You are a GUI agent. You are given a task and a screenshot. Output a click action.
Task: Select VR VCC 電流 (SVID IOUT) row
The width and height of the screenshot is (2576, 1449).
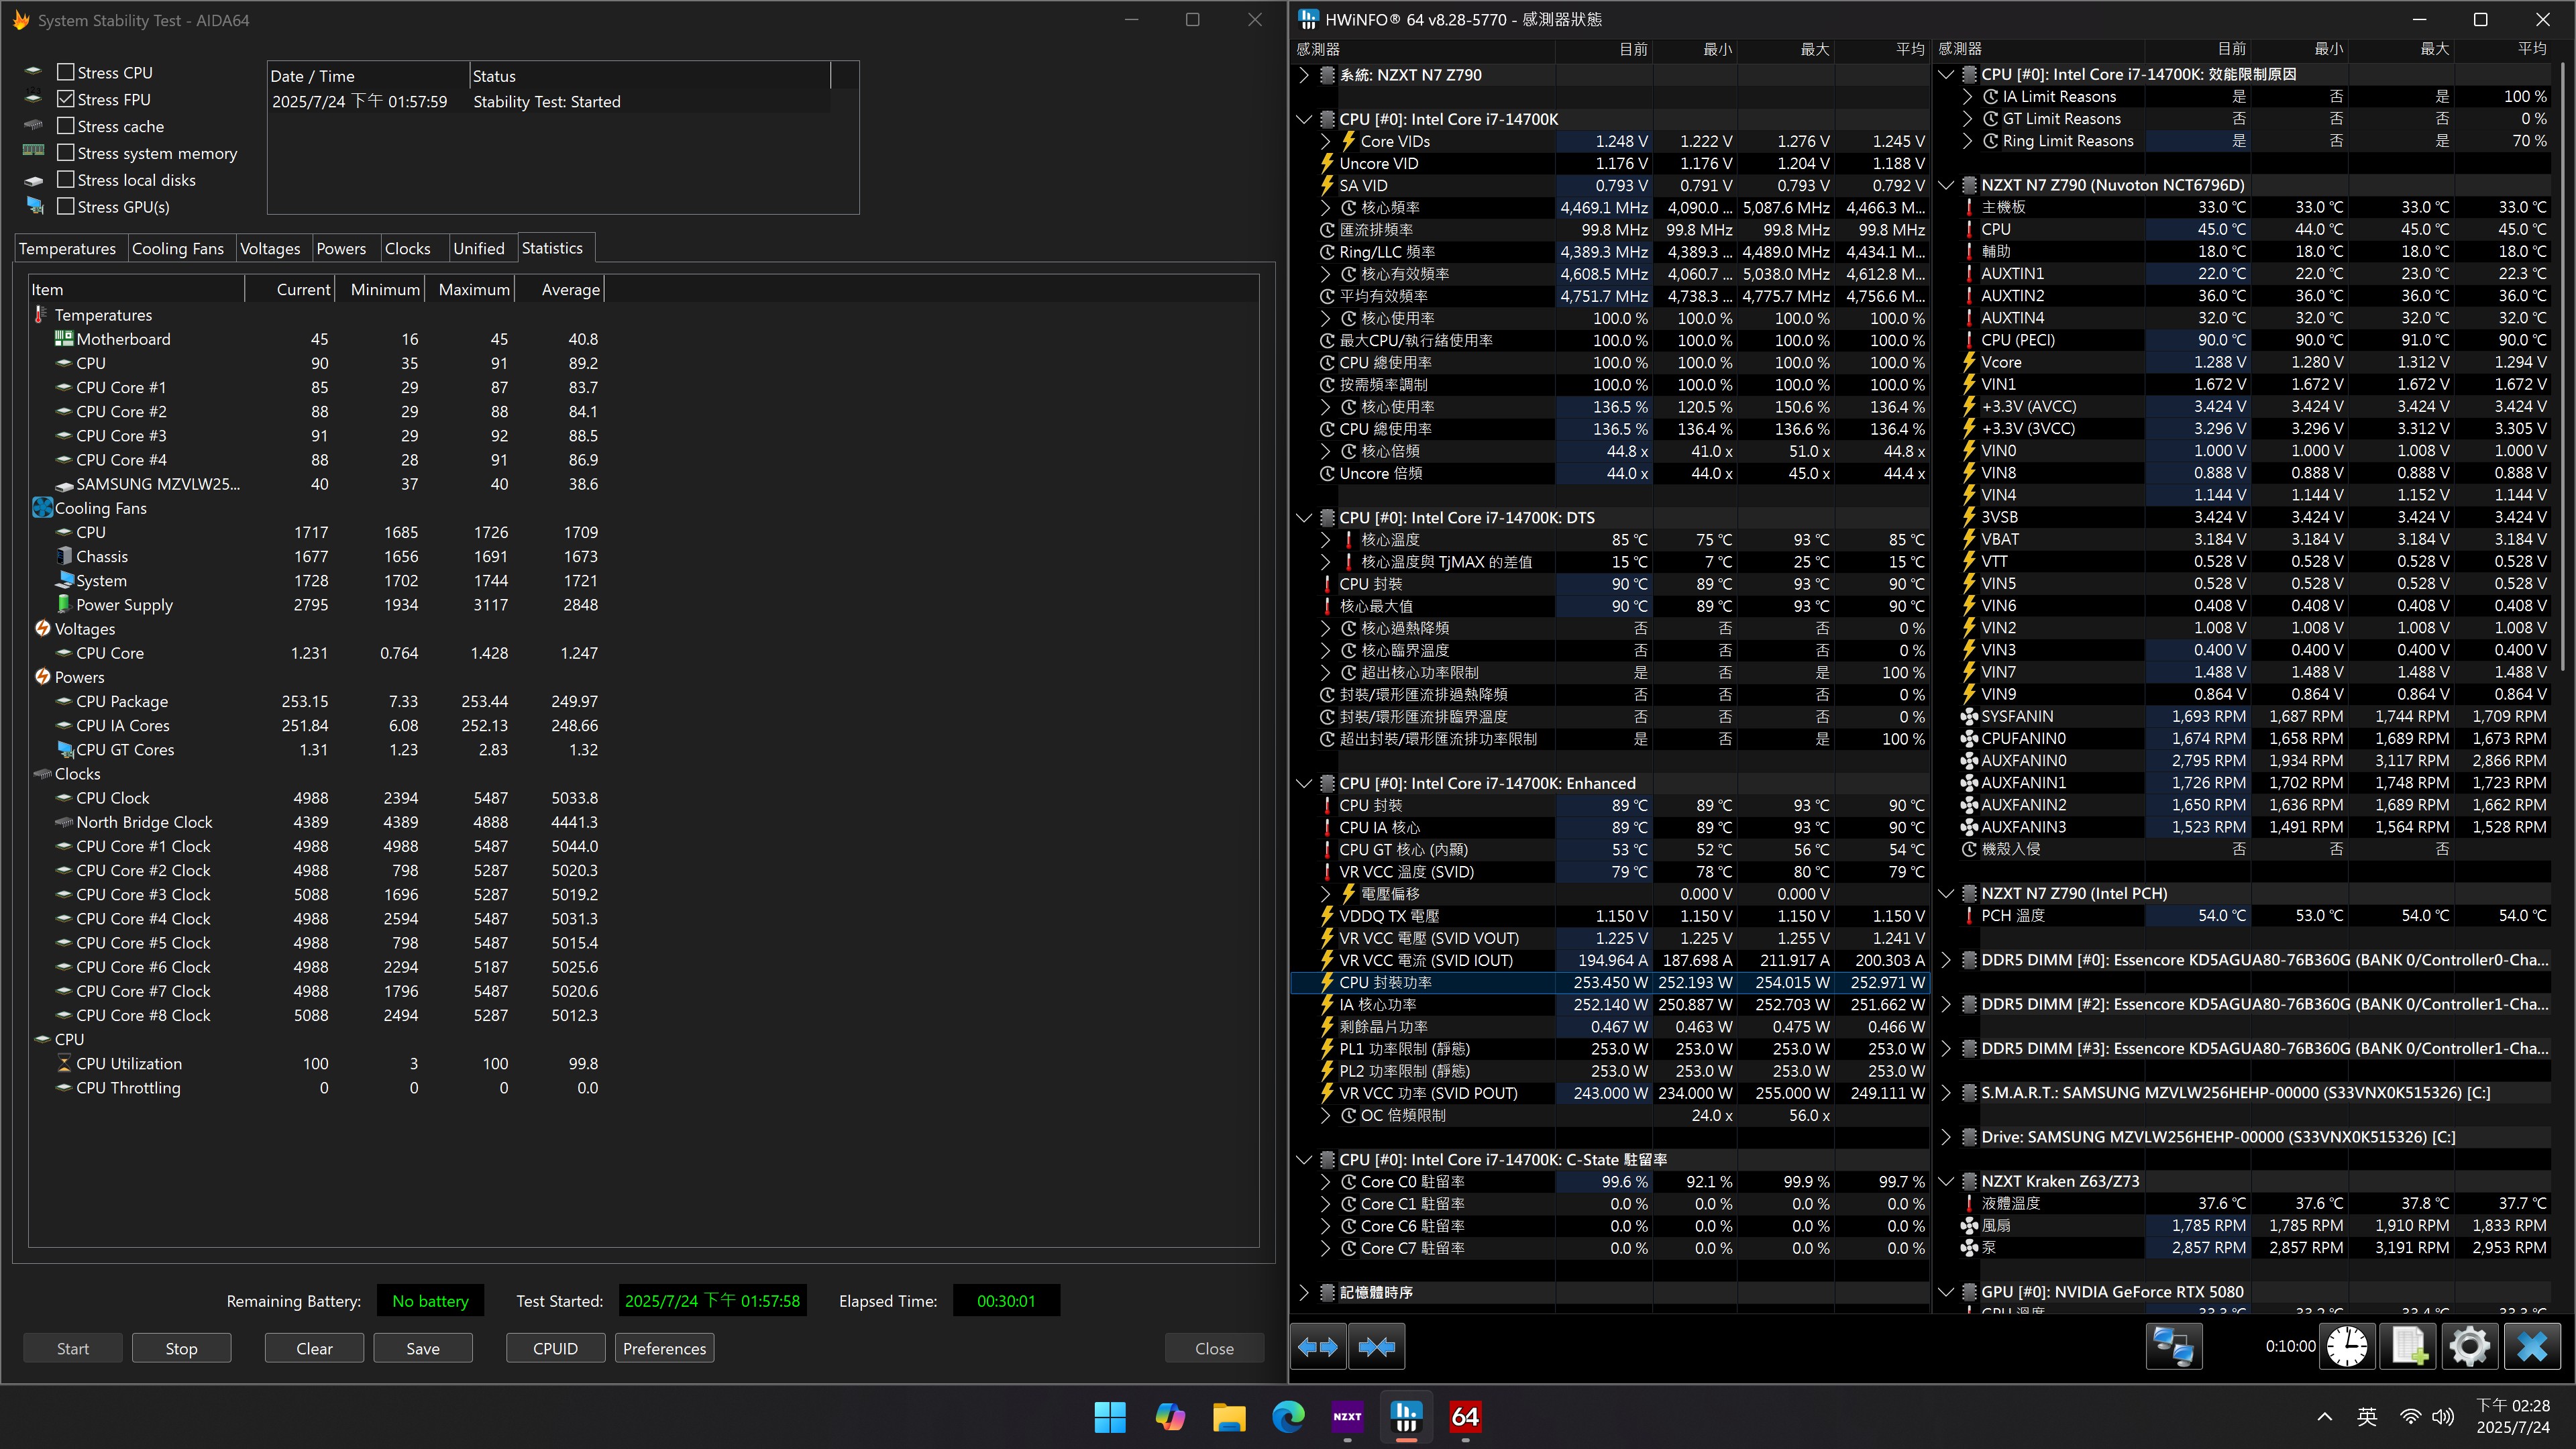click(1612, 960)
